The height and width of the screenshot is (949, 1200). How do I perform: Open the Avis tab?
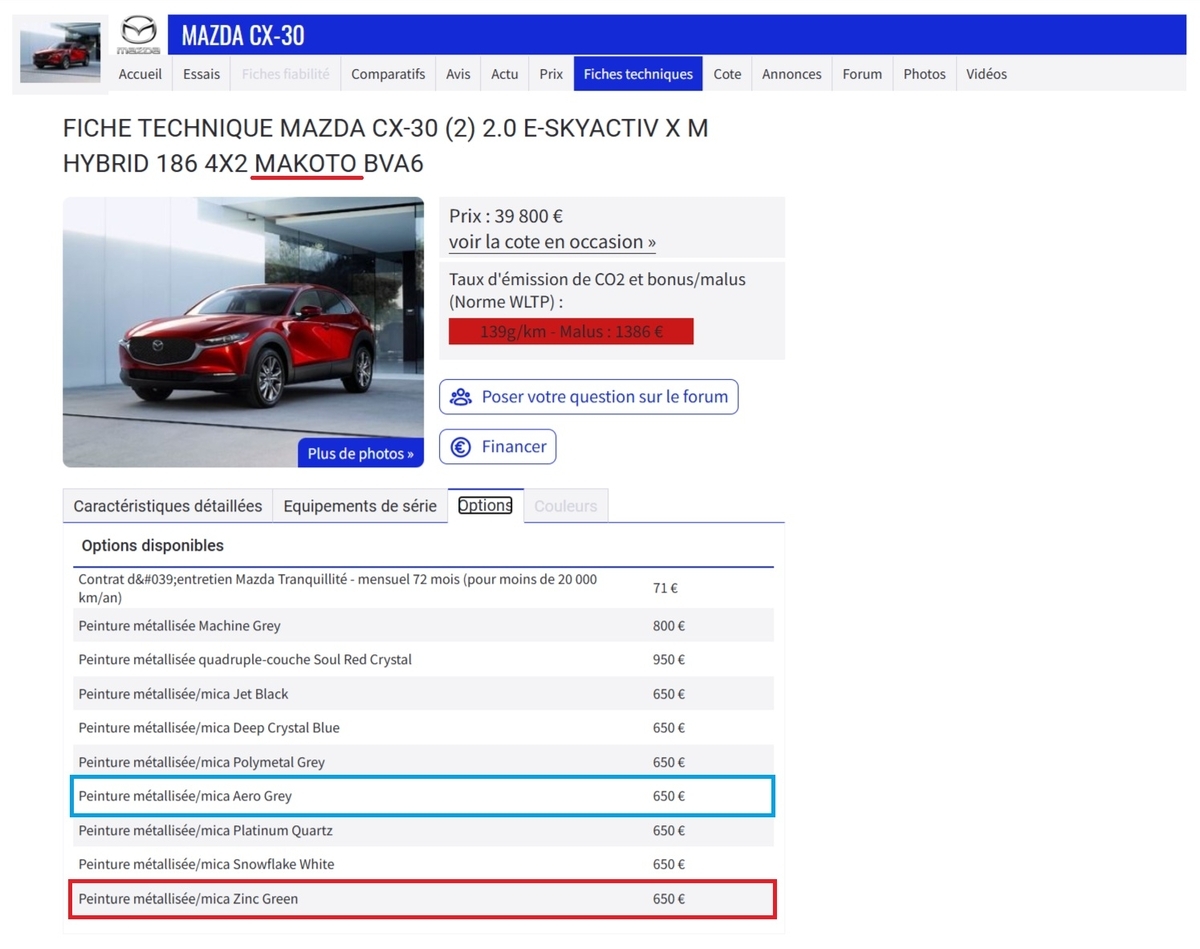point(458,74)
